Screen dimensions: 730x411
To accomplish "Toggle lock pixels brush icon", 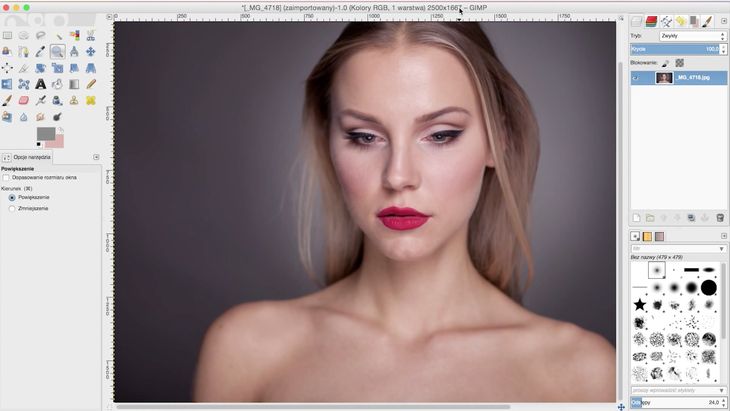I will click(665, 63).
